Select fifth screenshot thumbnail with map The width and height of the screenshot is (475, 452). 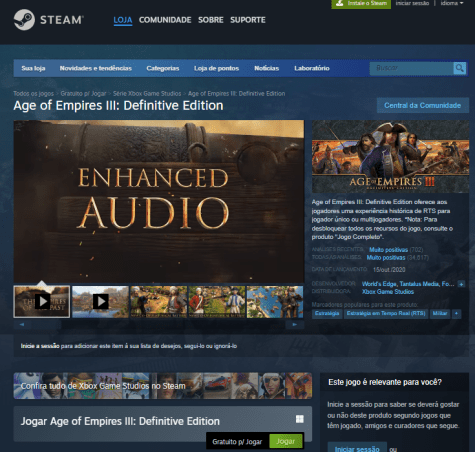coord(275,302)
